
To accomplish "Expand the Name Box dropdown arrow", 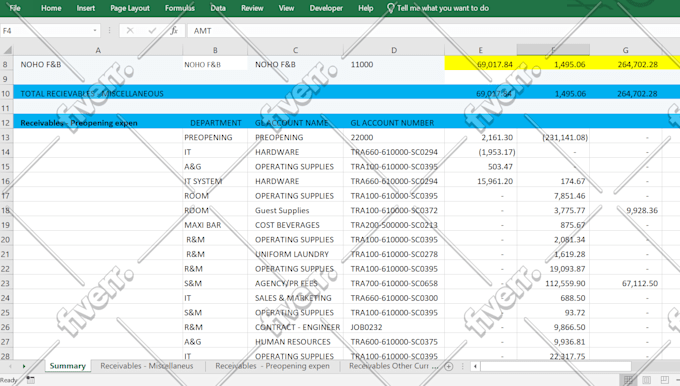I will 95,31.
